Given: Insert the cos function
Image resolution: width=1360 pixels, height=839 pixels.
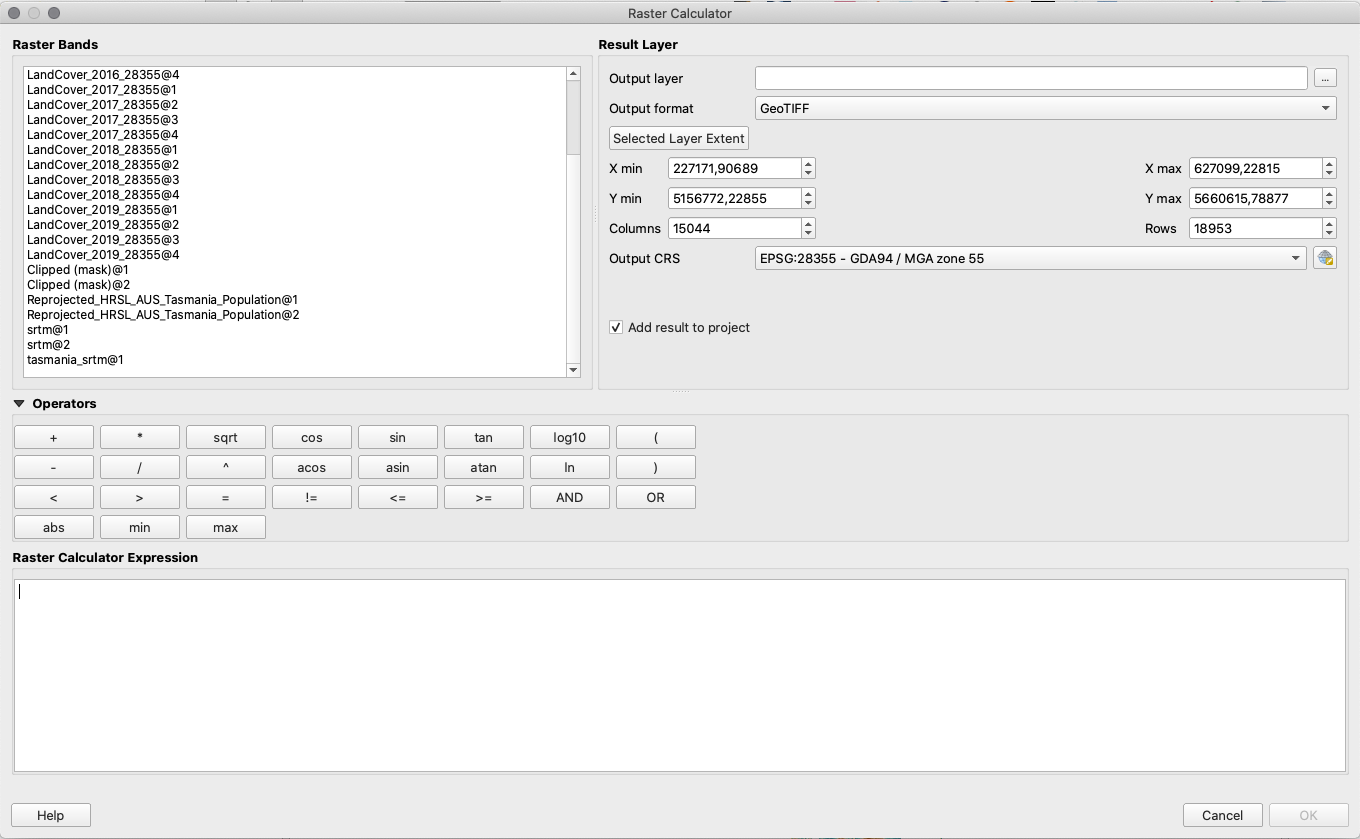Looking at the screenshot, I should [312, 437].
